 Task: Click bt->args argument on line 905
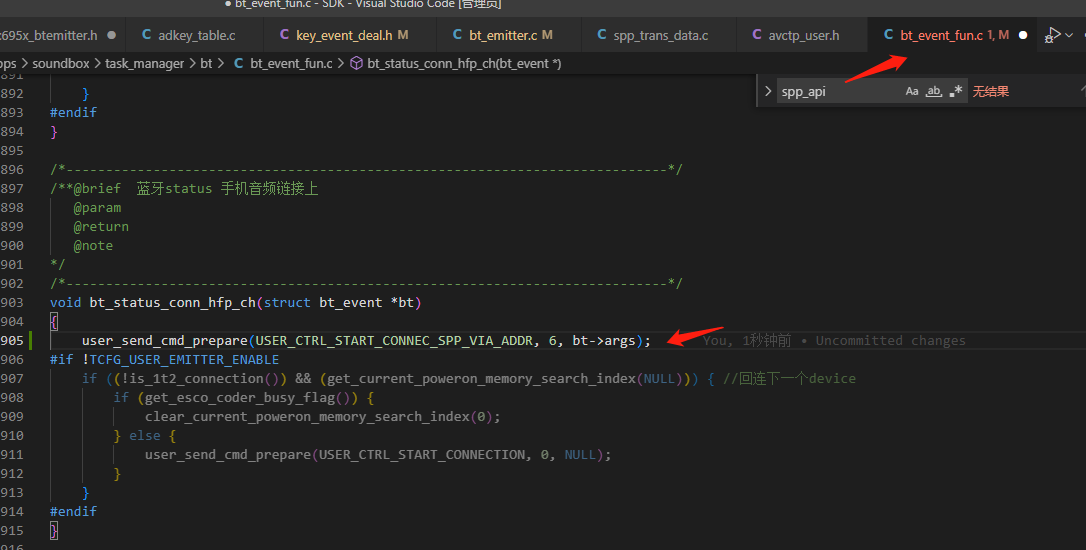click(x=603, y=341)
